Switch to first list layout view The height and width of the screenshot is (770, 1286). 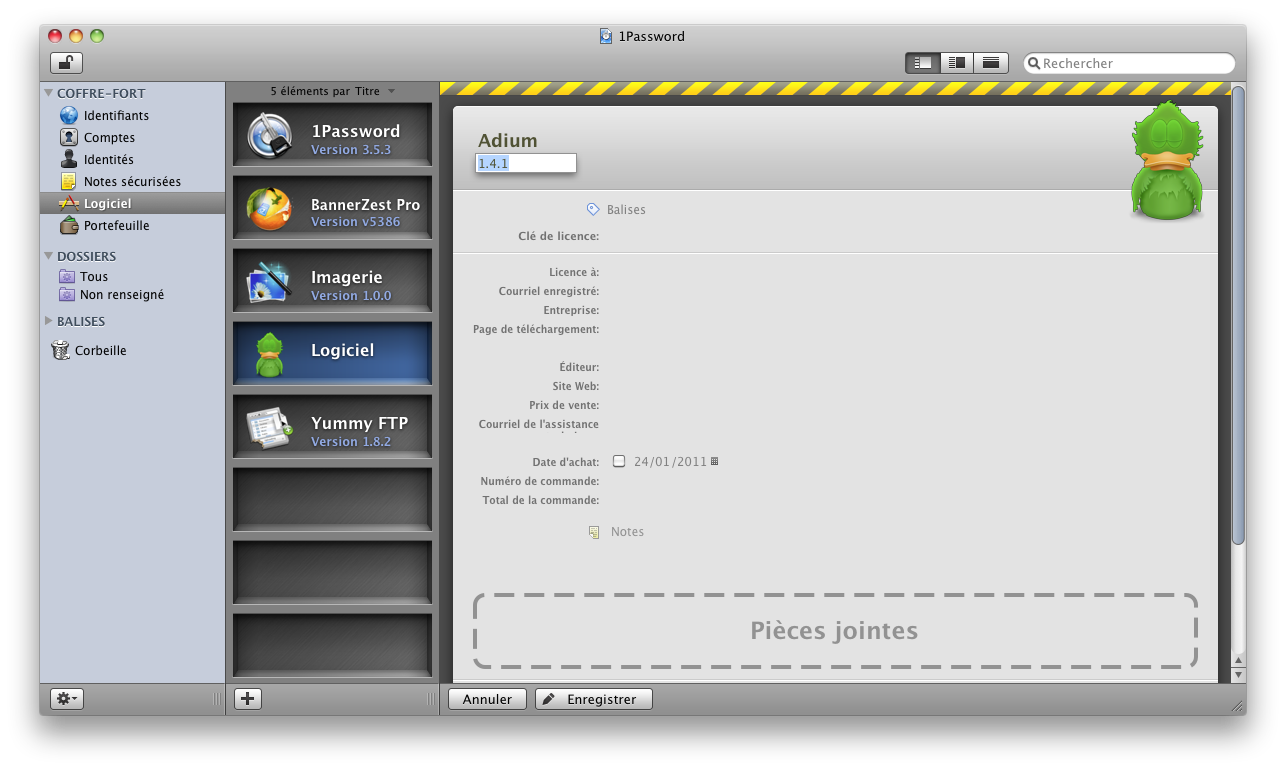923,63
